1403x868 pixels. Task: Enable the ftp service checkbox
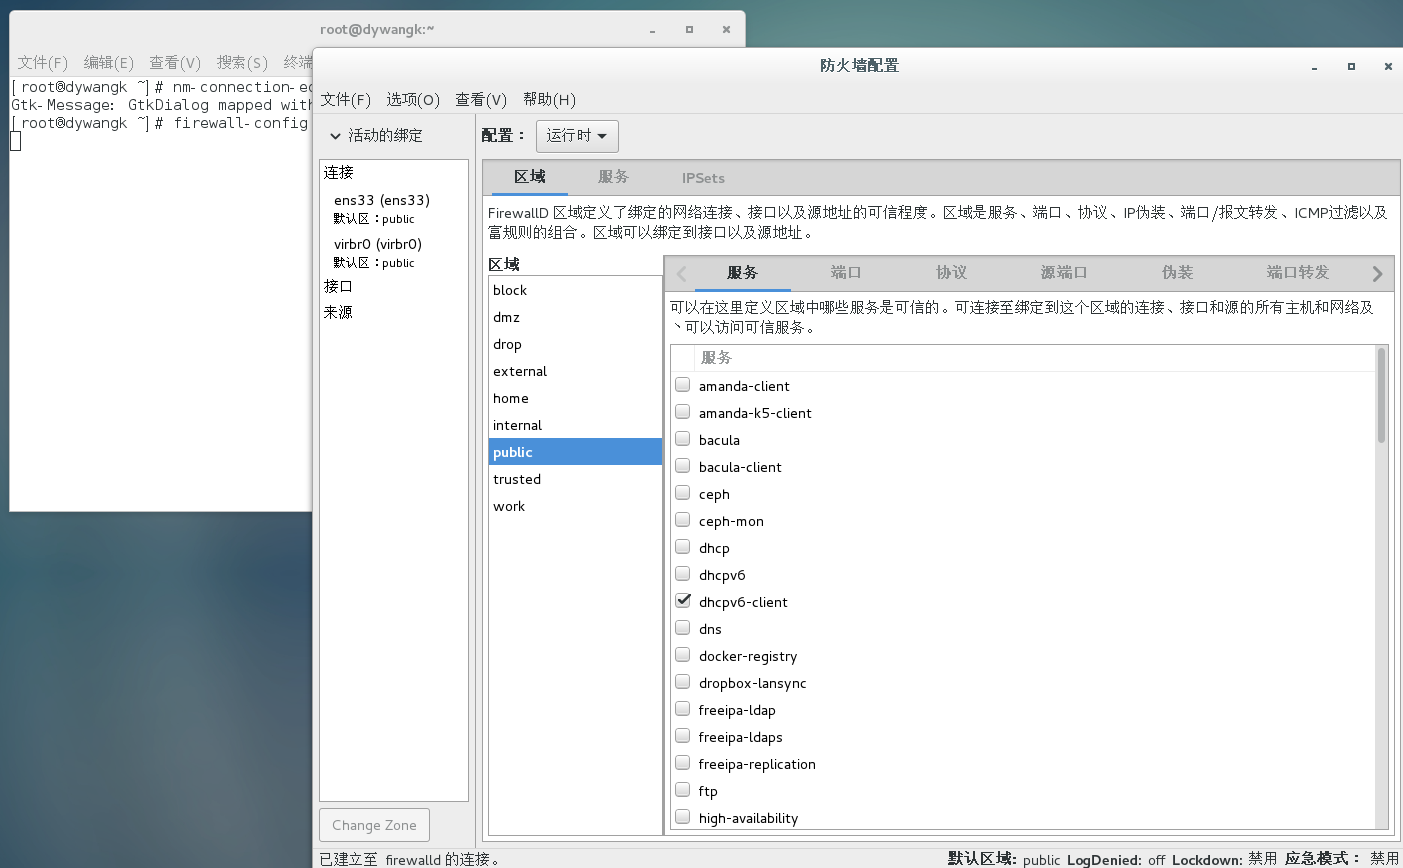[683, 790]
